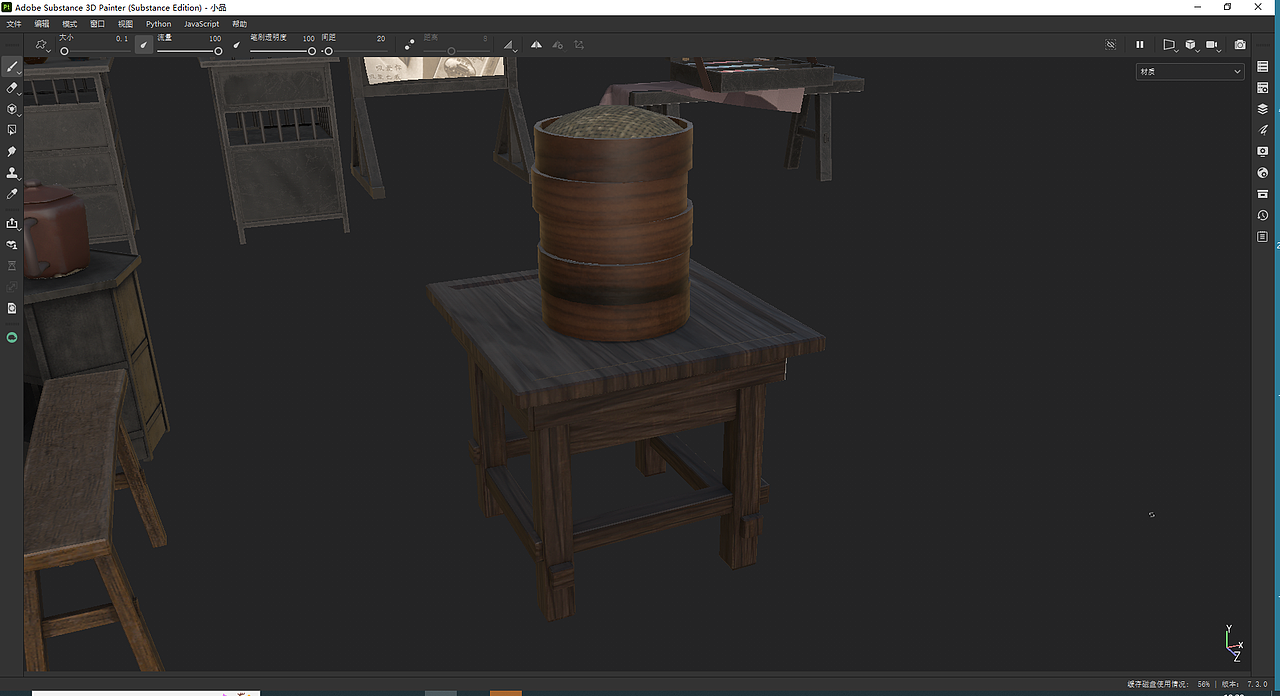This screenshot has height=696, width=1280.
Task: Click the Substance 3D Painter title icon
Action: click(7, 7)
